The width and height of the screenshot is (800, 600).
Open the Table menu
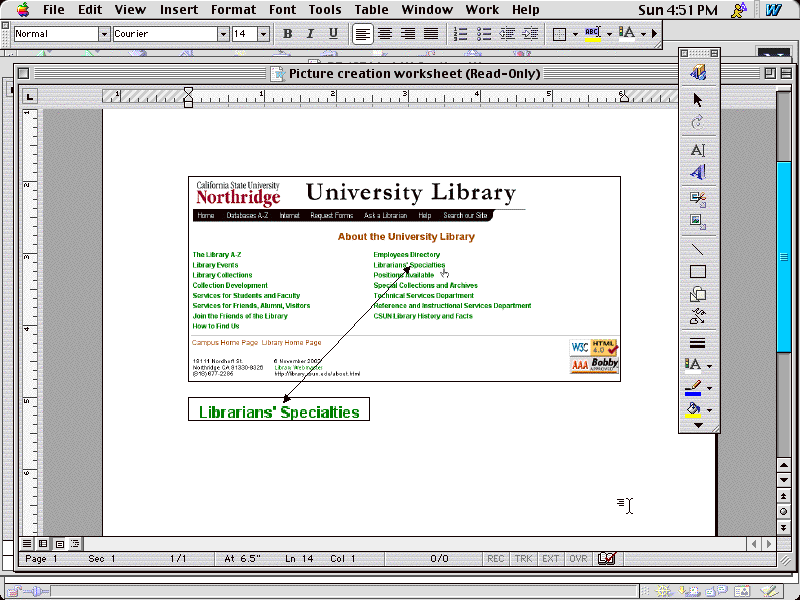pyautogui.click(x=371, y=10)
